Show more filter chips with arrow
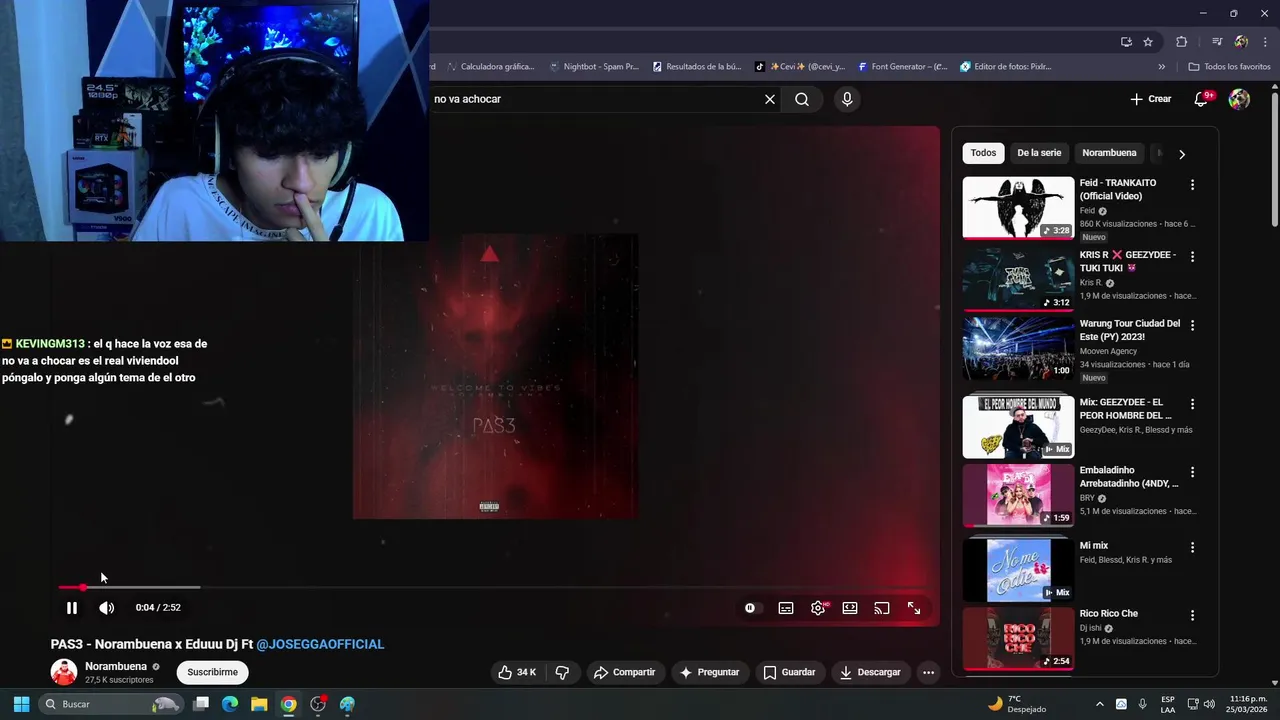 coord(1182,154)
